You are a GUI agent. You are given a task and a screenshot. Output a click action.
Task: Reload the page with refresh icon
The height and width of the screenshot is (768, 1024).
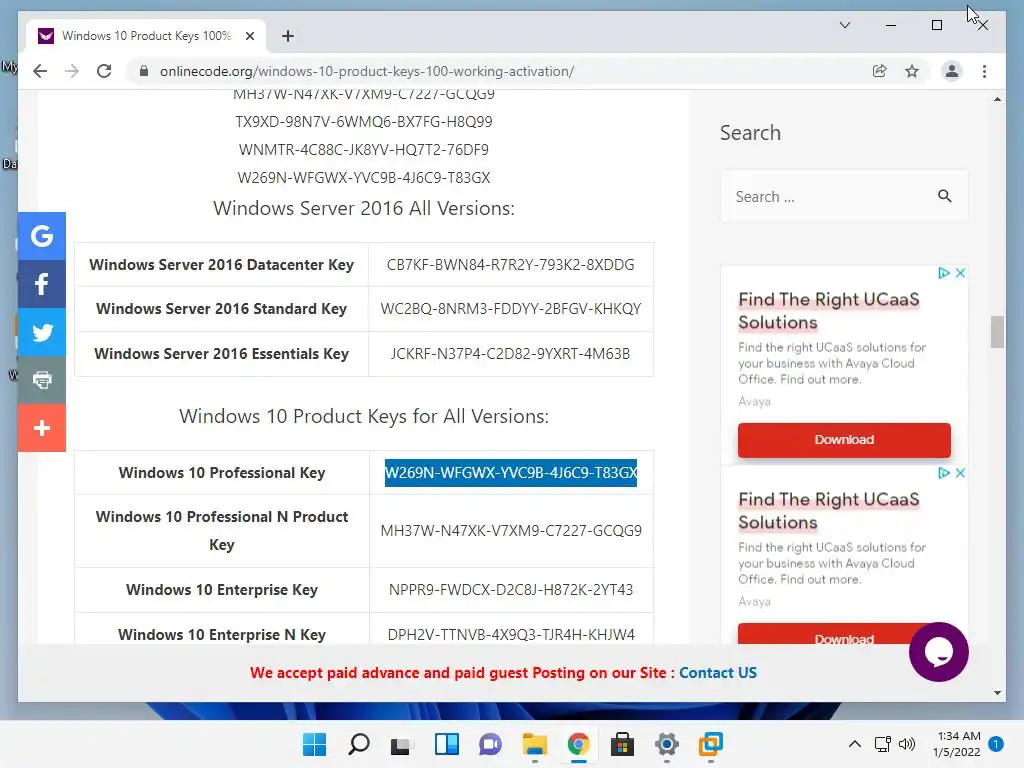[104, 71]
